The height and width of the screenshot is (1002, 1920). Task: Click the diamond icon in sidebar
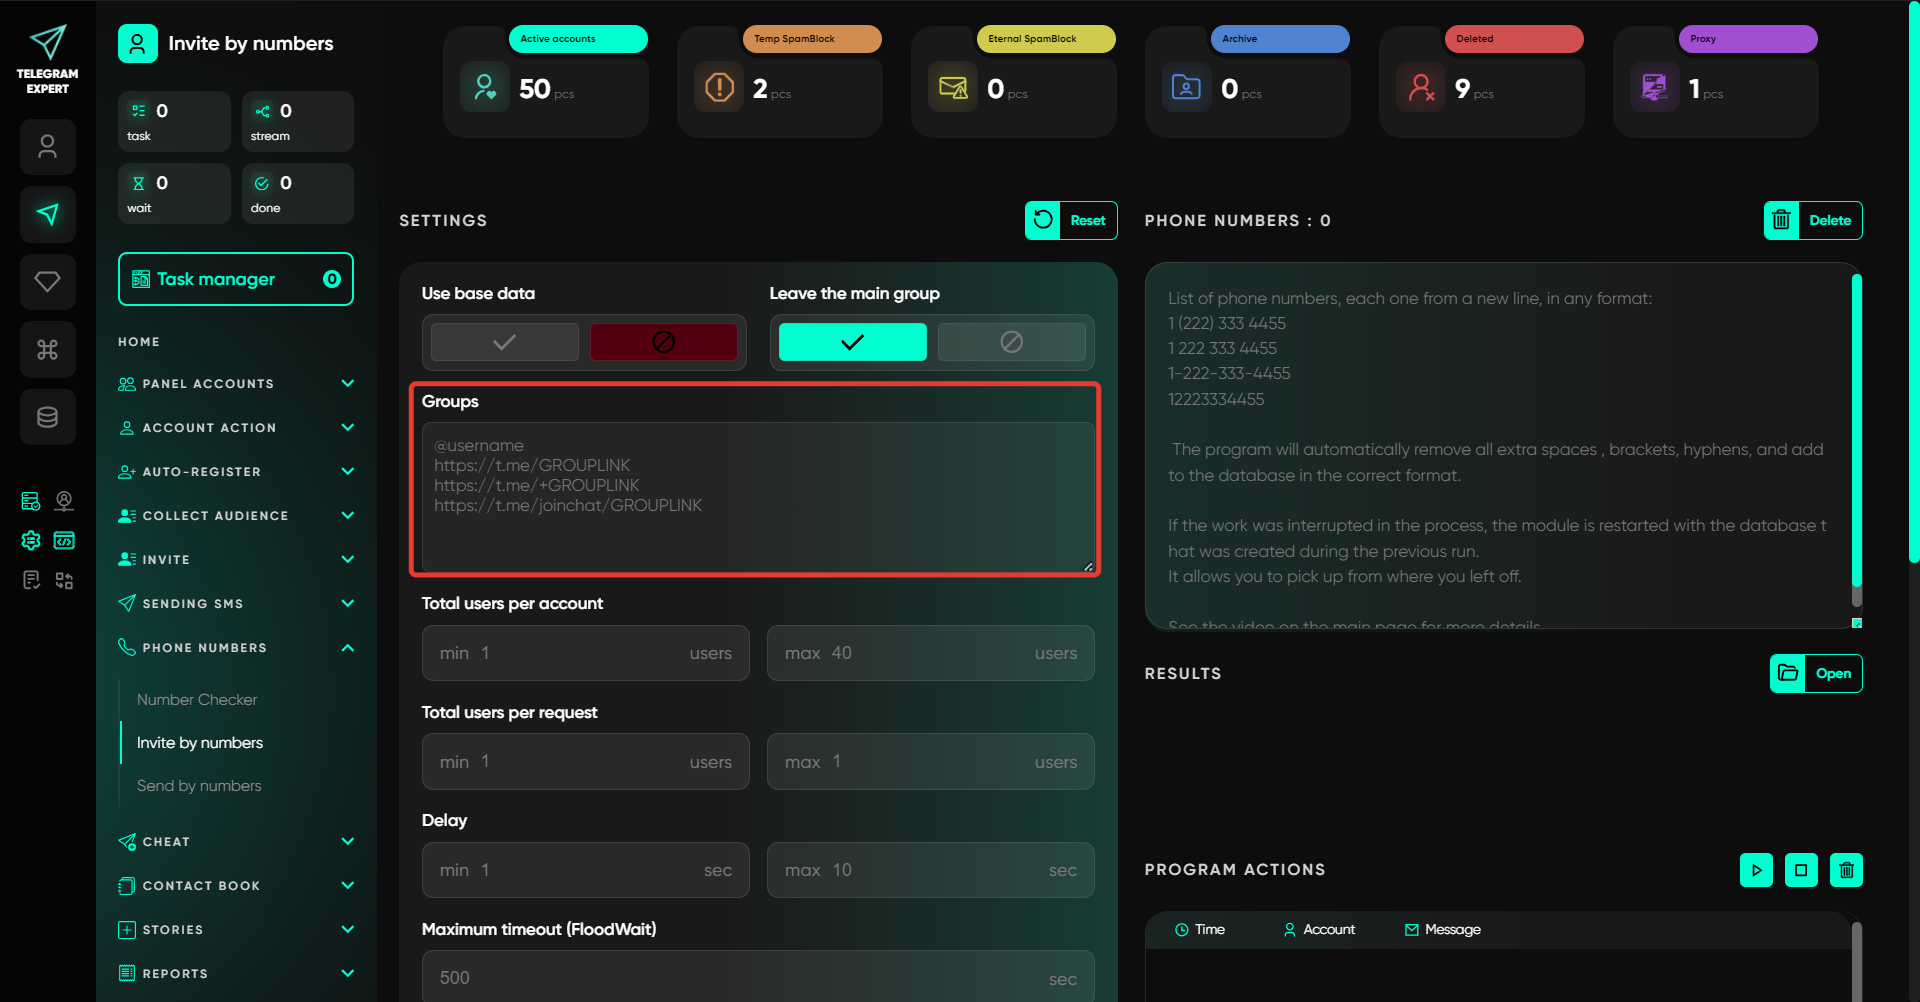pyautogui.click(x=47, y=282)
